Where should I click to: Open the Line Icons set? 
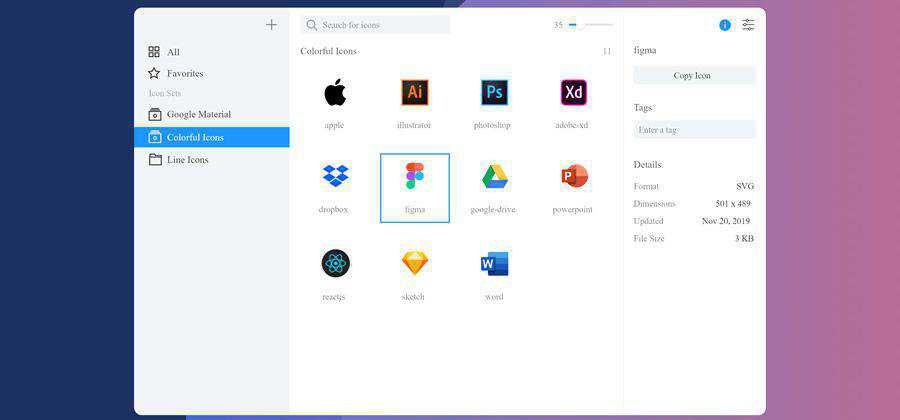pyautogui.click(x=187, y=160)
